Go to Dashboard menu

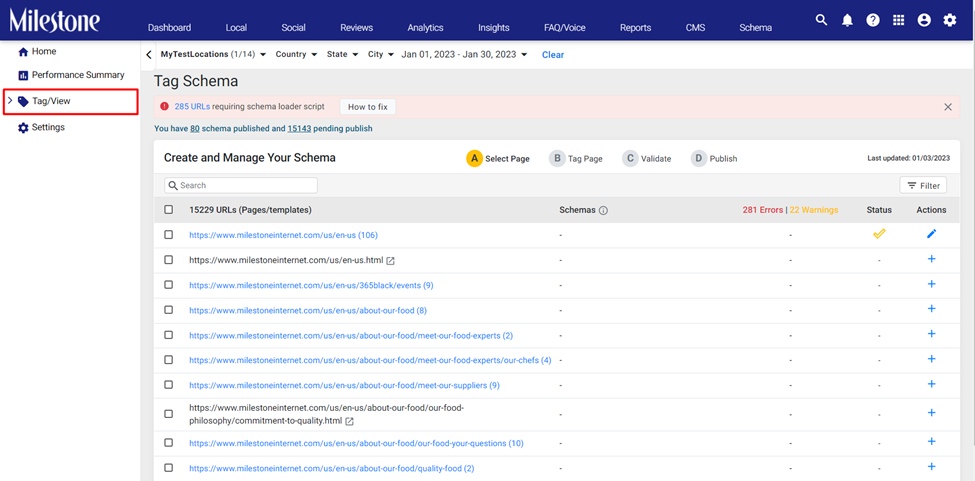169,27
